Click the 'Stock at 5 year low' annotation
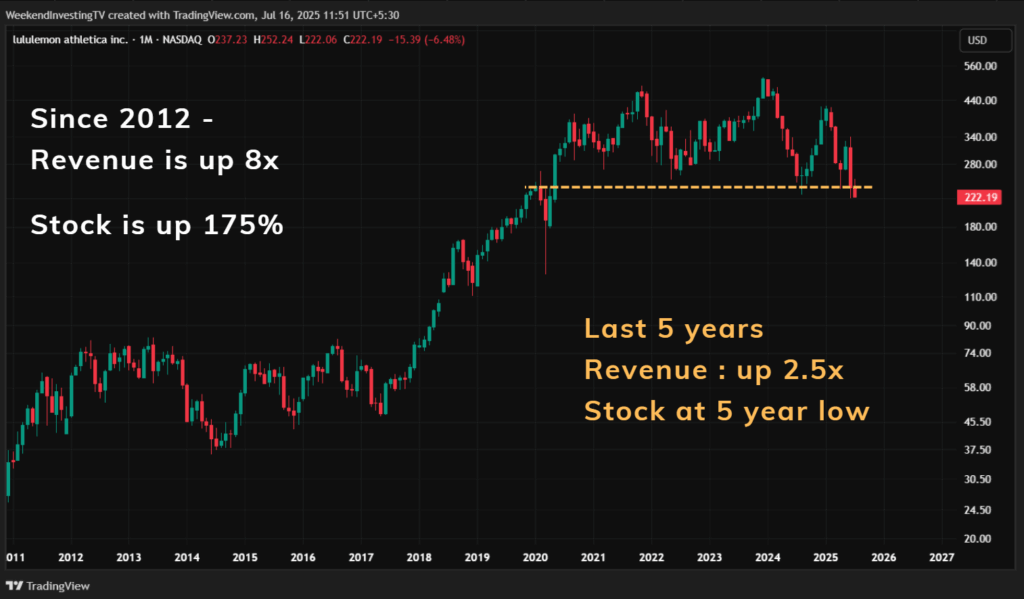The height and width of the screenshot is (599, 1024). pyautogui.click(x=727, y=412)
